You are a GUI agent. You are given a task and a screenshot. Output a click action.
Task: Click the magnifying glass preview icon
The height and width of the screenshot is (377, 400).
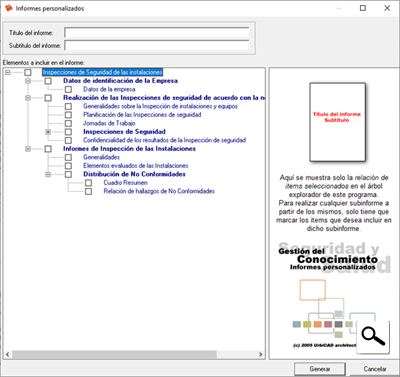pos(373,337)
